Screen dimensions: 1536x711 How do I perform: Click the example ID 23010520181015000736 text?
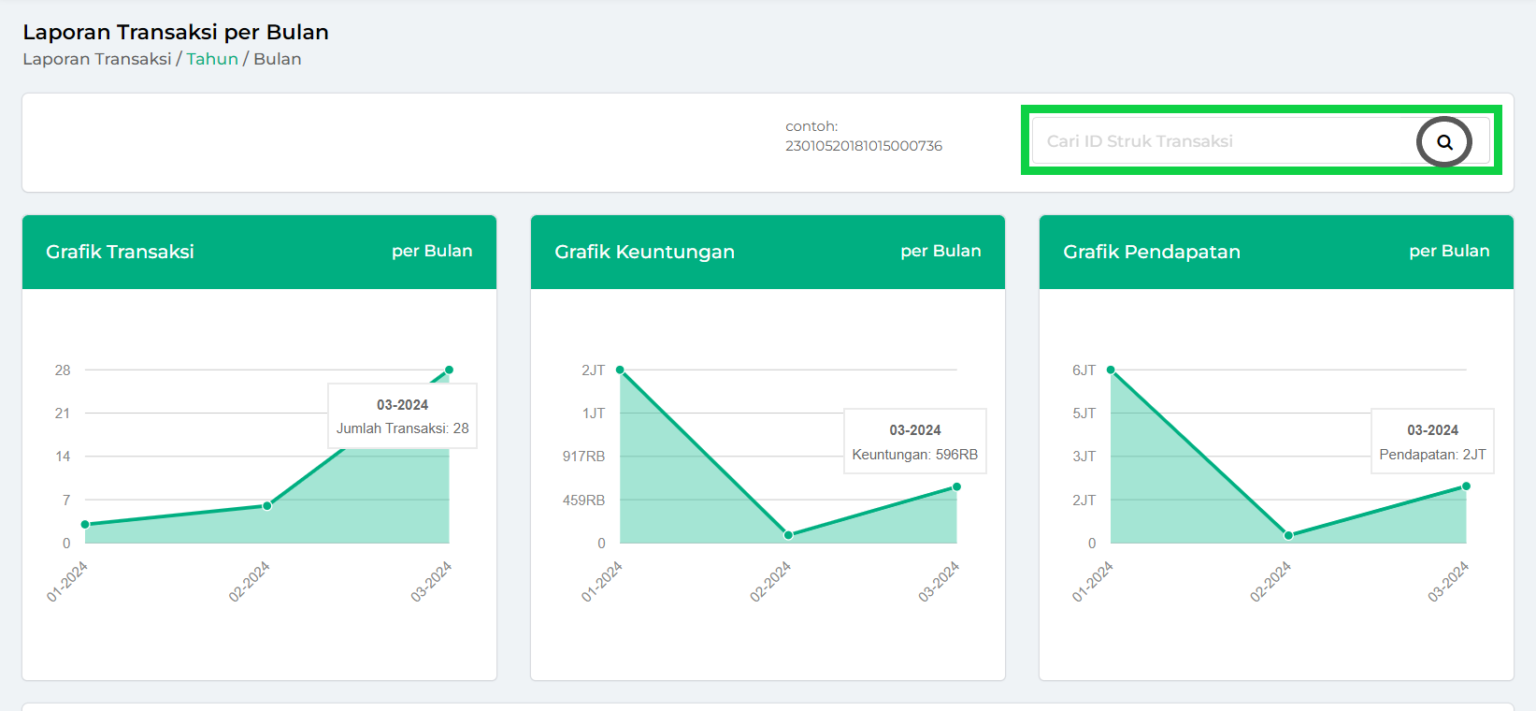click(x=863, y=146)
